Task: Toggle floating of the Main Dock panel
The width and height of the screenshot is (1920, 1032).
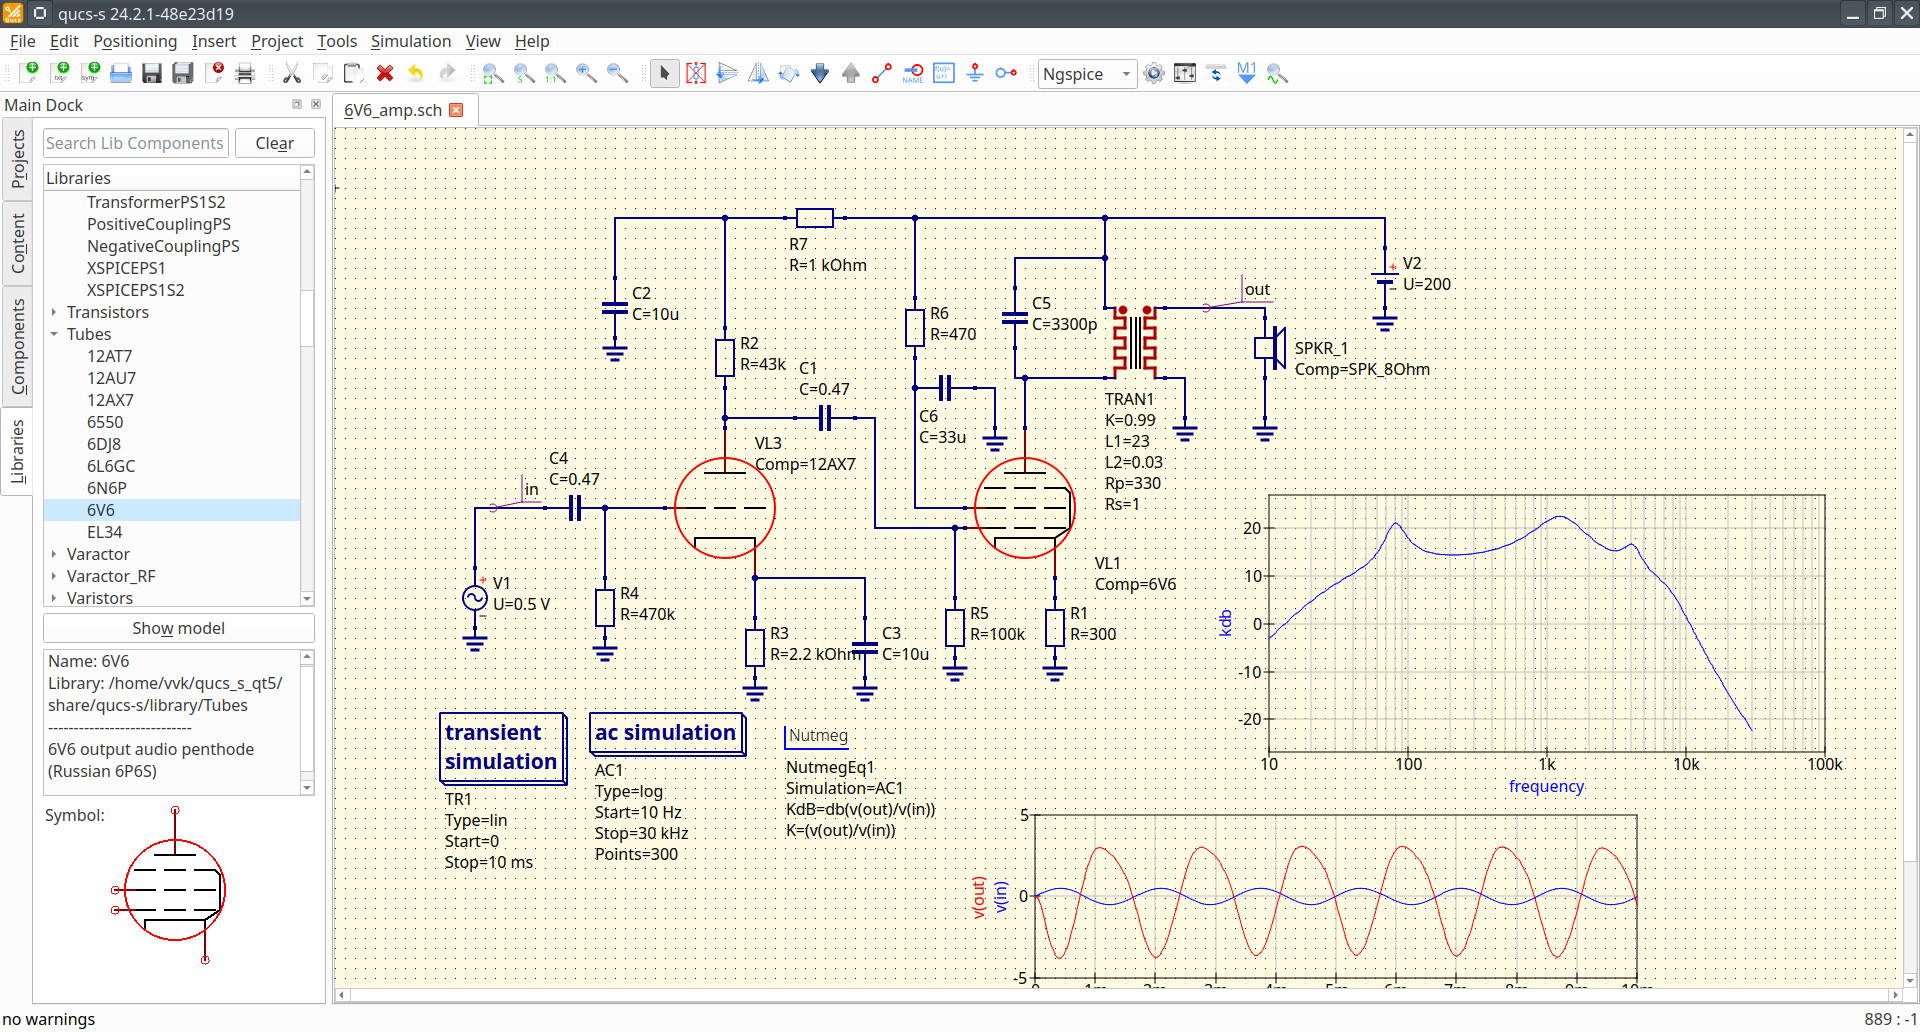Action: pyautogui.click(x=297, y=105)
